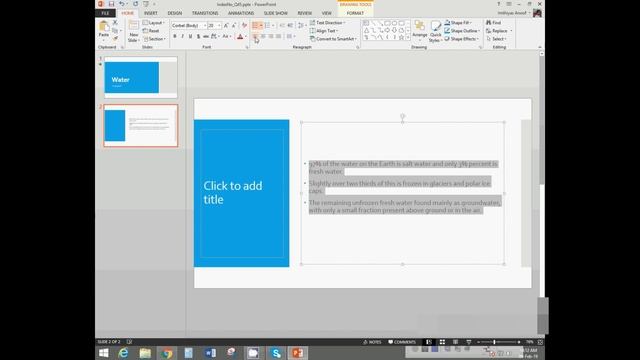Increase the font size
This screenshot has height=360, width=640.
point(226,25)
